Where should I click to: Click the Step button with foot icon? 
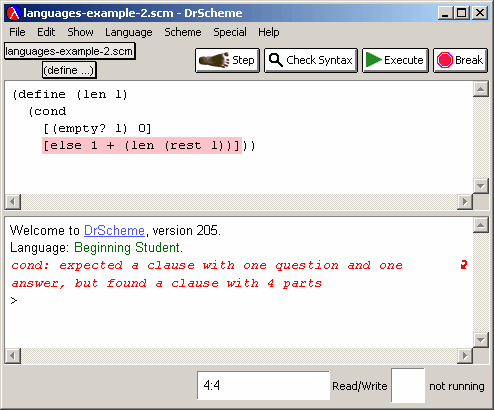point(227,60)
